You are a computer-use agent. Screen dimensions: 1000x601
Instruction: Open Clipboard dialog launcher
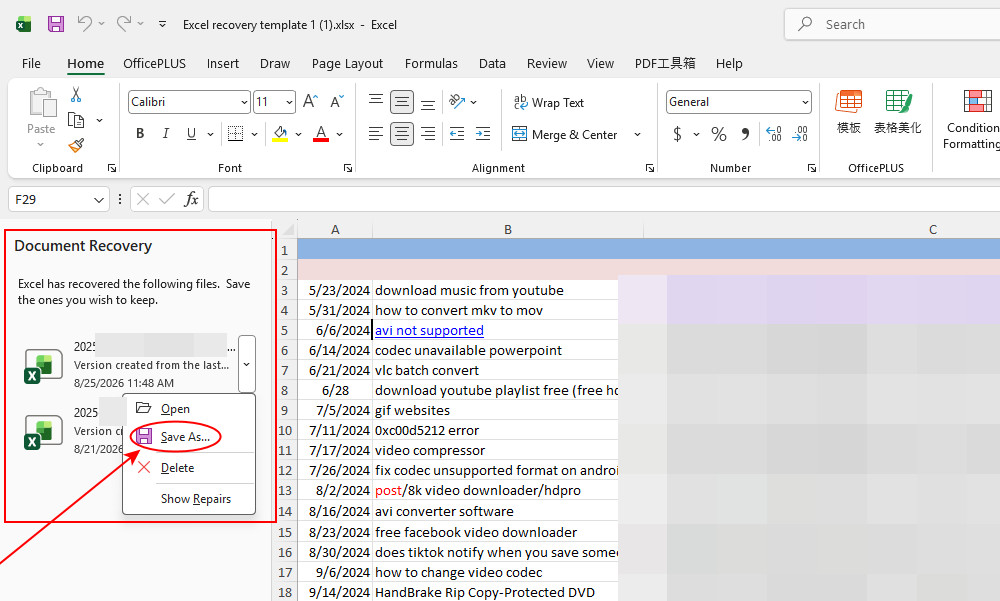(112, 168)
